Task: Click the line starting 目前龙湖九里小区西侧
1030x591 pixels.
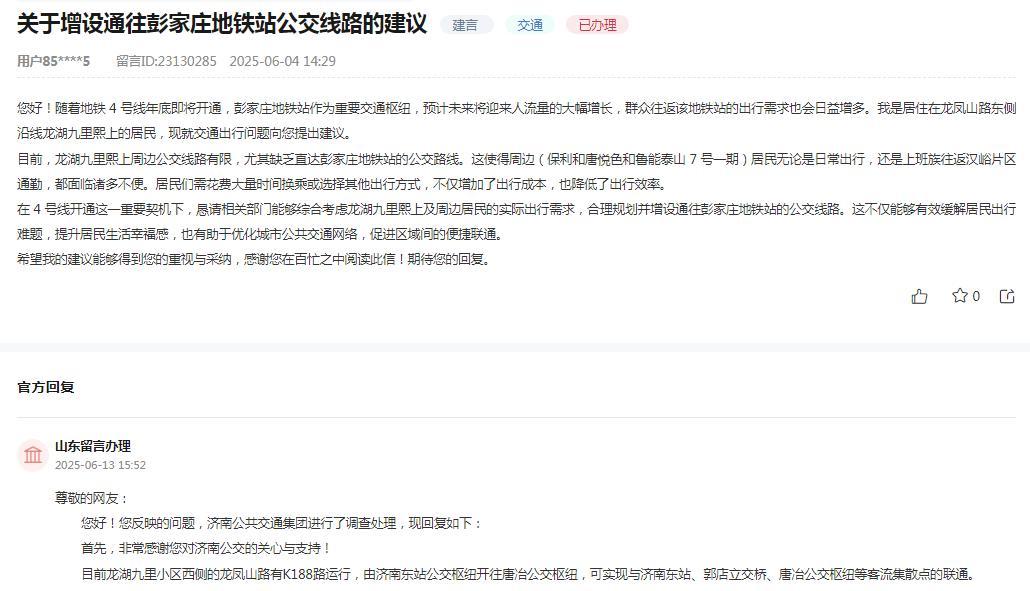Action: 529,574
